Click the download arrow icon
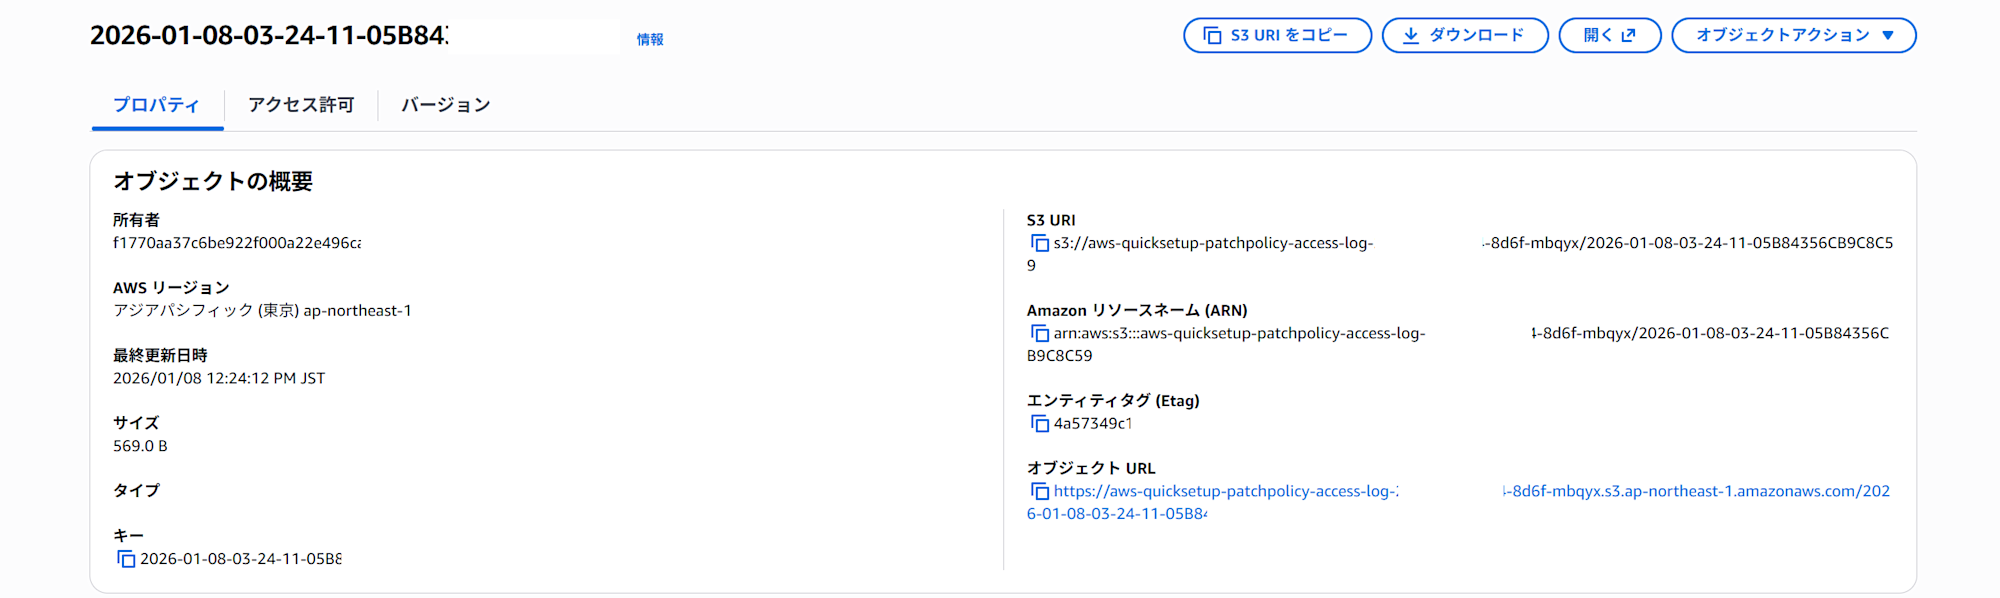2000x598 pixels. (x=1410, y=35)
